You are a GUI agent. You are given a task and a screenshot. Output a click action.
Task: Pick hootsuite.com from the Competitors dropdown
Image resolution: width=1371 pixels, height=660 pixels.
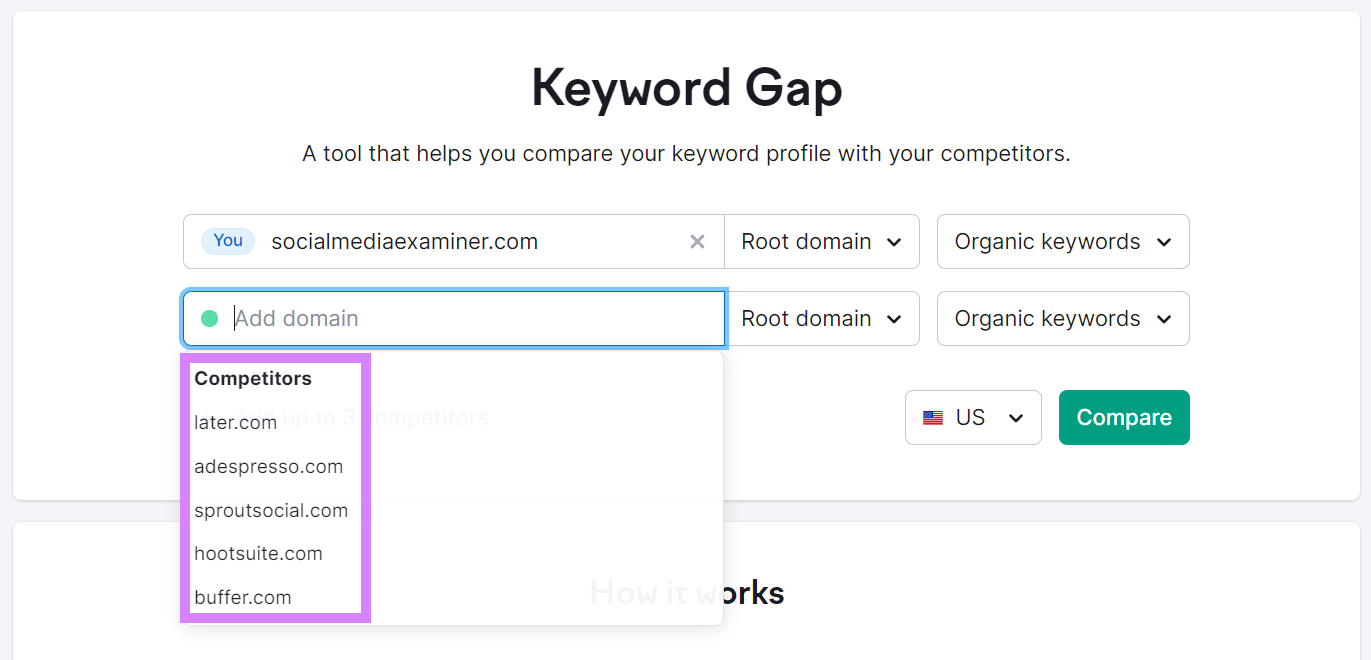click(258, 553)
